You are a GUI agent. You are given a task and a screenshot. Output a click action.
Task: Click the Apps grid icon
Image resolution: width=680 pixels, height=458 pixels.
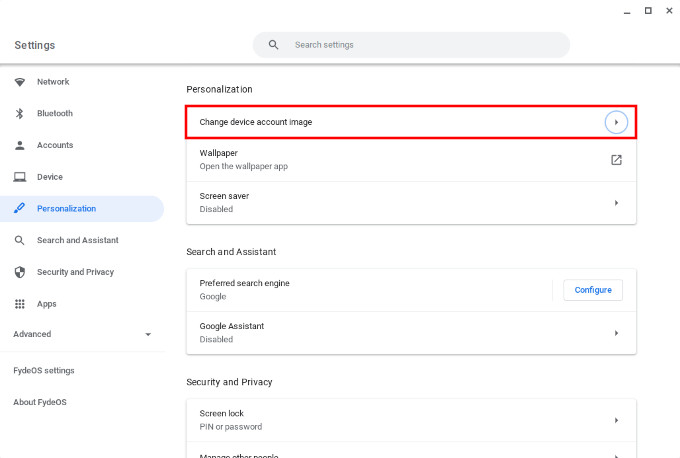click(20, 304)
